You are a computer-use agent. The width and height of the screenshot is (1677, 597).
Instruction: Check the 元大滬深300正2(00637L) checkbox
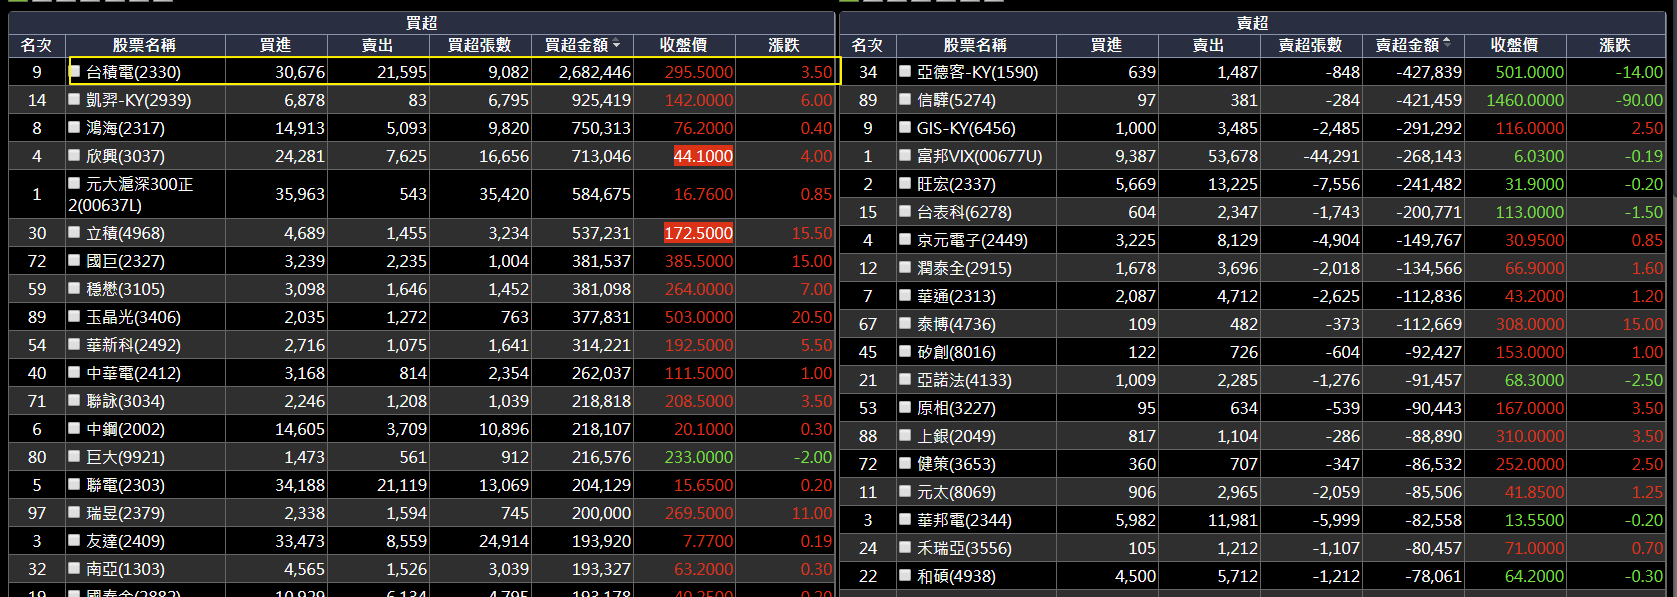click(x=74, y=183)
